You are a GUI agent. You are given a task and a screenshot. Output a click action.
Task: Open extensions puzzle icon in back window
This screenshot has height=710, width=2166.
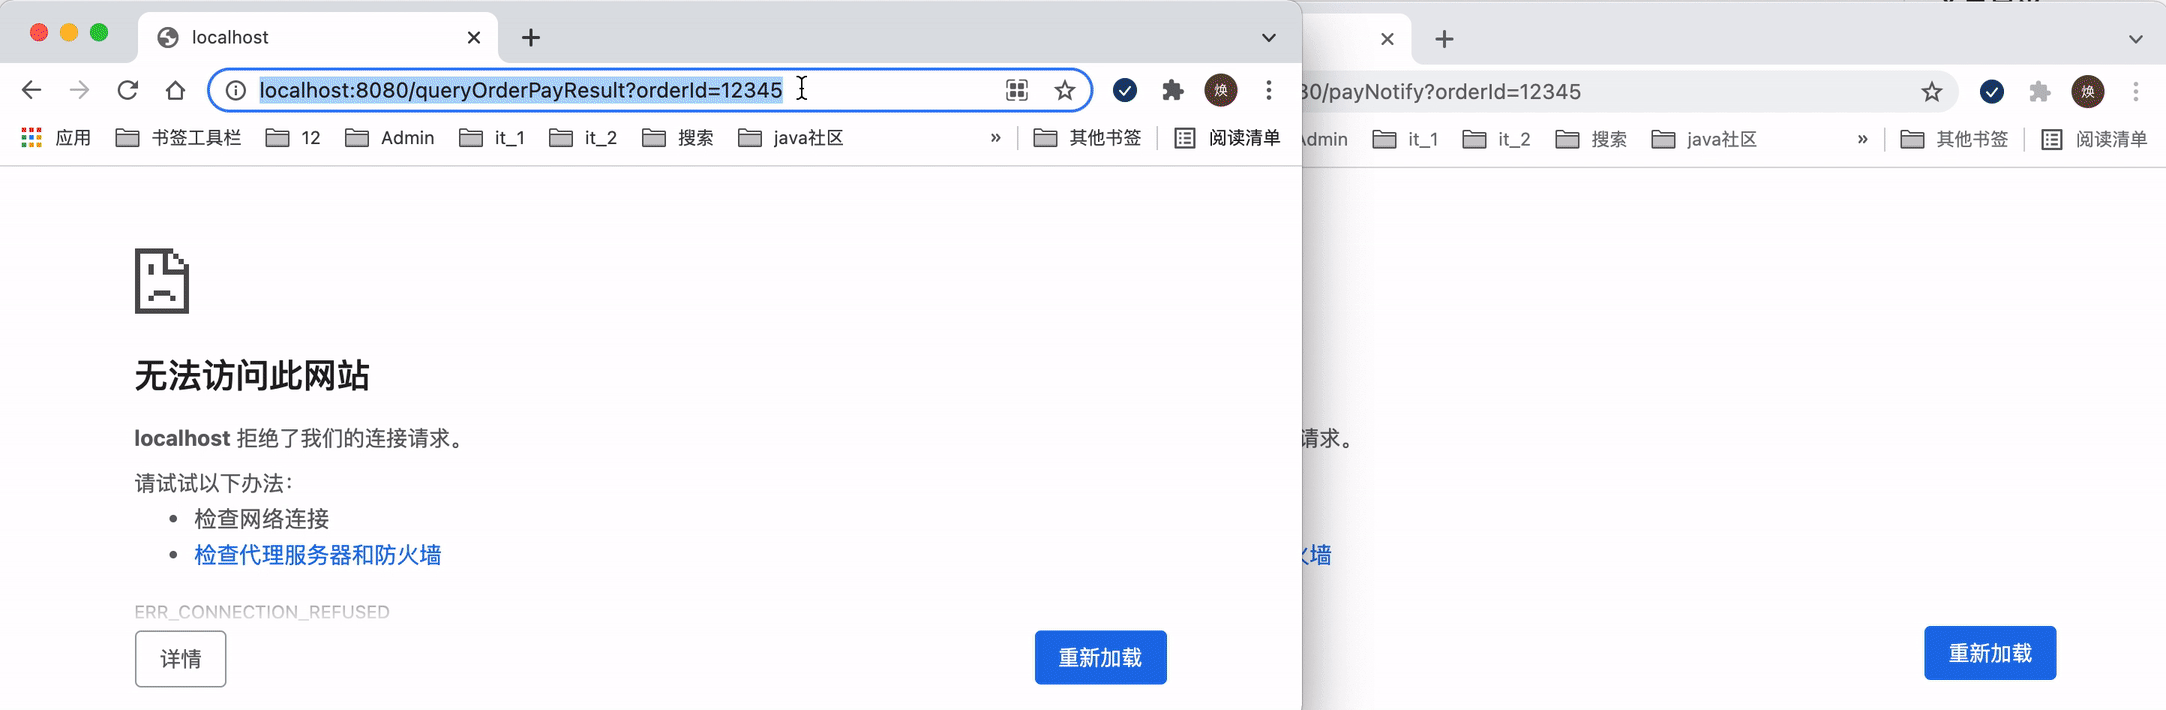click(2040, 92)
